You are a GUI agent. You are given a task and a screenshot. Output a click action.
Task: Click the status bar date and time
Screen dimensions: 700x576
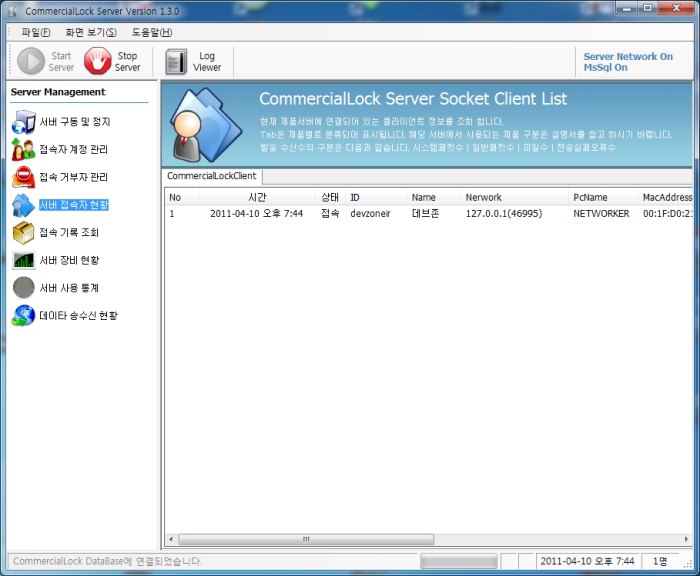tap(587, 561)
